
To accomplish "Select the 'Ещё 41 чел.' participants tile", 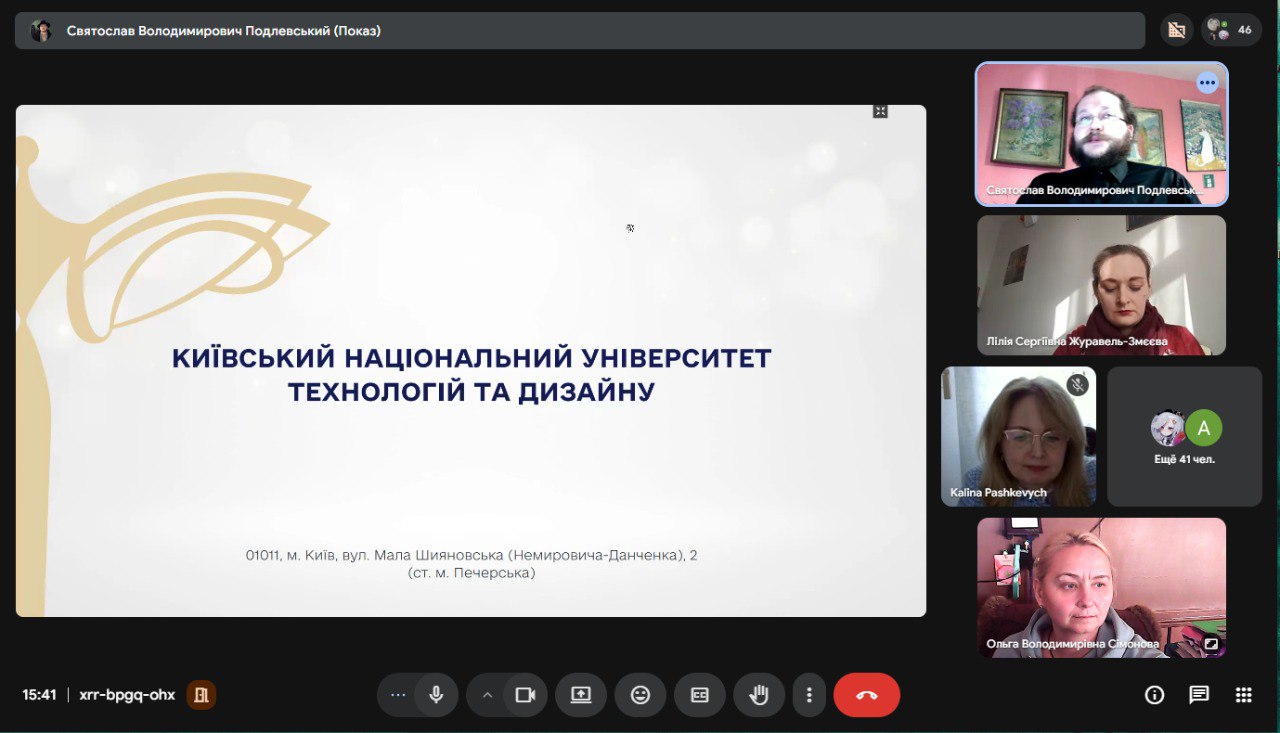I will (1184, 437).
